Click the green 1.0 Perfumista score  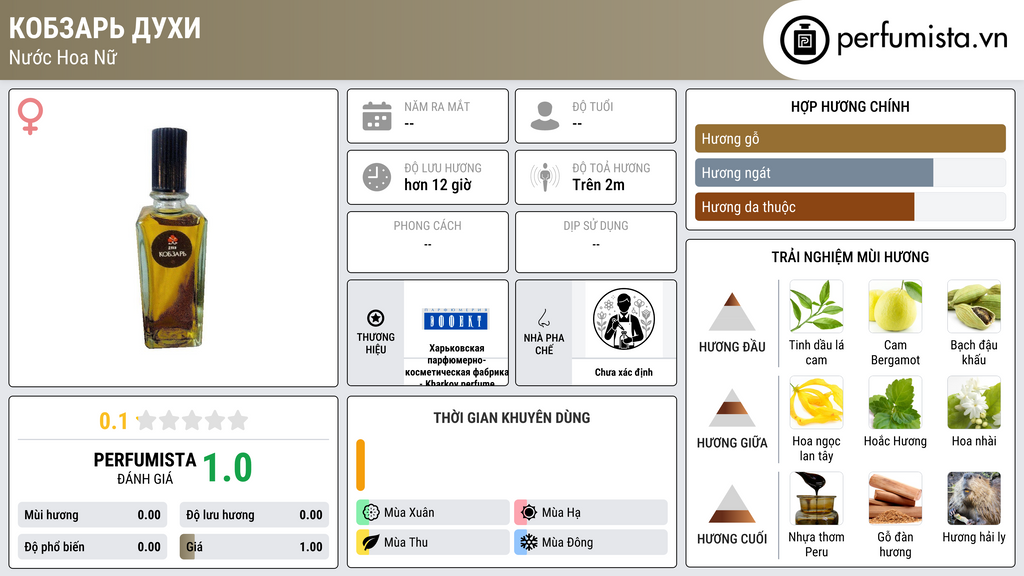pos(227,468)
